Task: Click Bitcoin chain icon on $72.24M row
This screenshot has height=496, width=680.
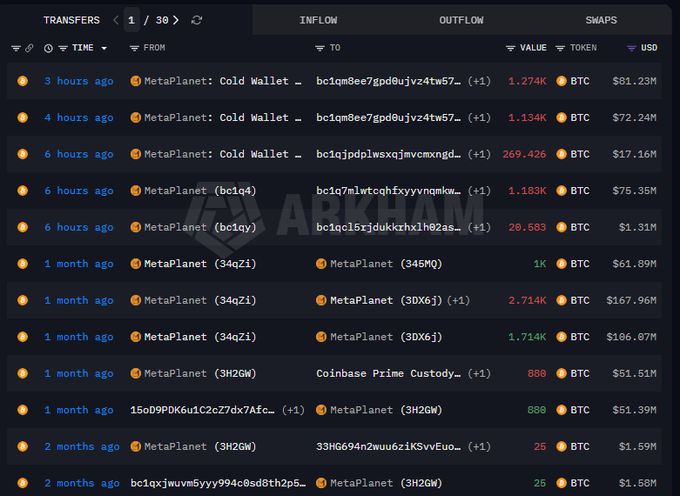Action: 23,117
